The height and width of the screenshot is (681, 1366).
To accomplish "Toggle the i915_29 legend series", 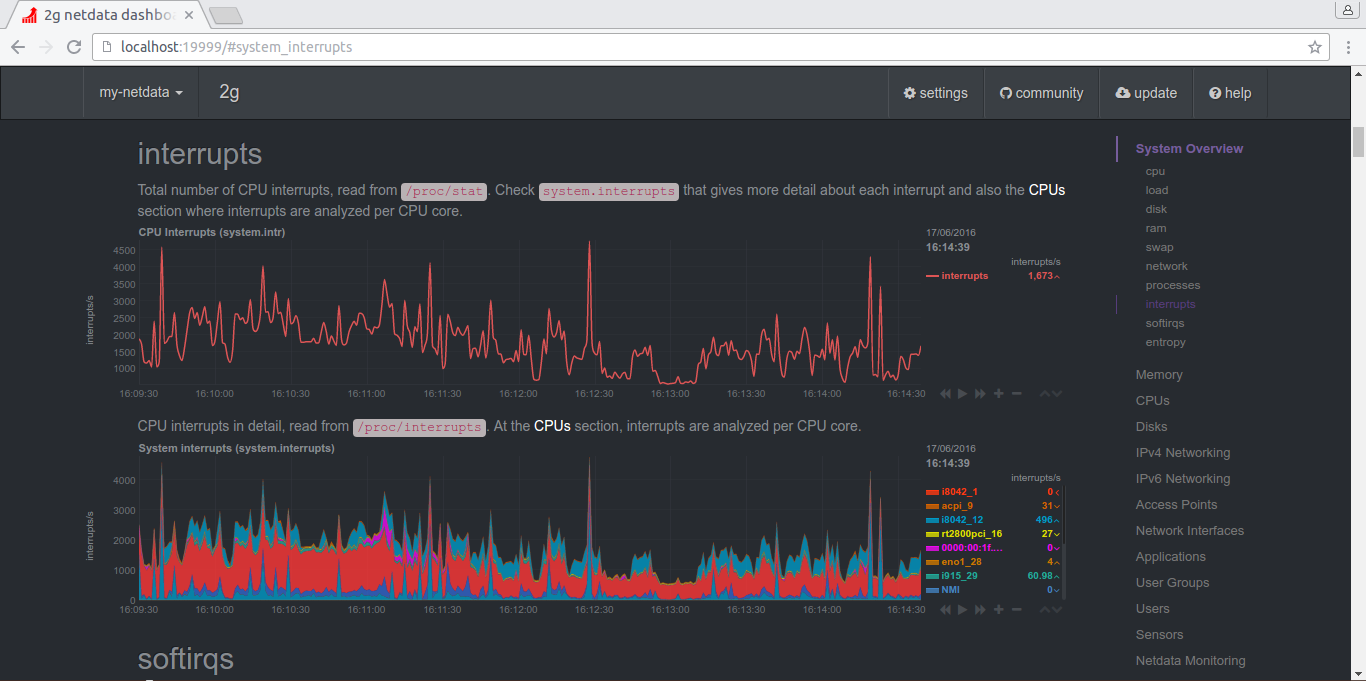I will [951, 576].
